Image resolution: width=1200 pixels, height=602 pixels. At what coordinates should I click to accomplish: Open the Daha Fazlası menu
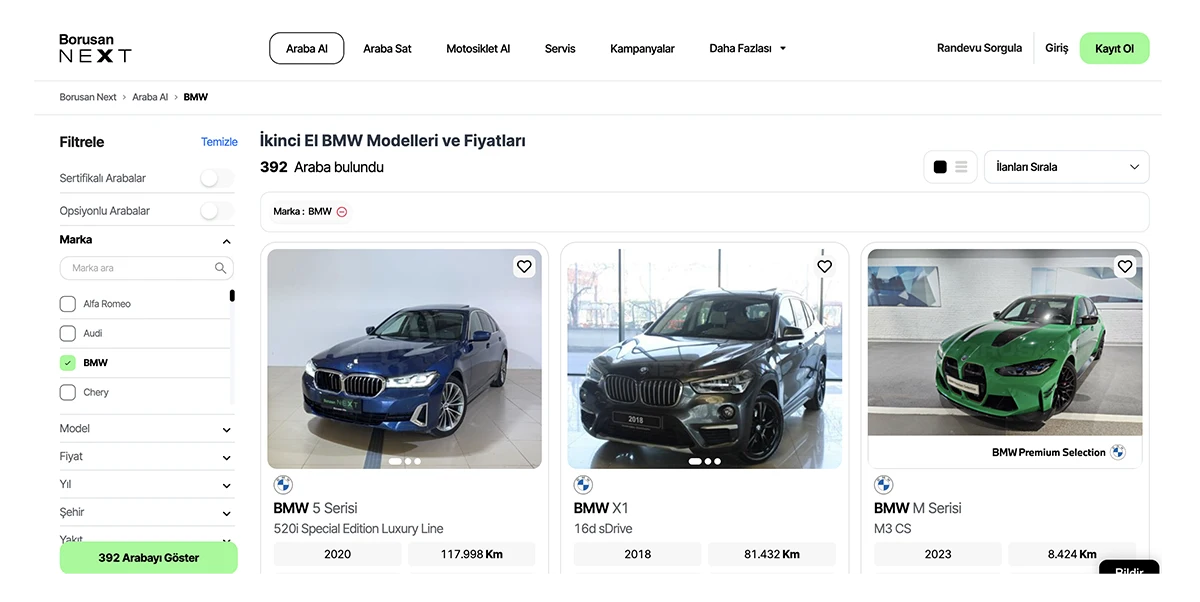[747, 48]
